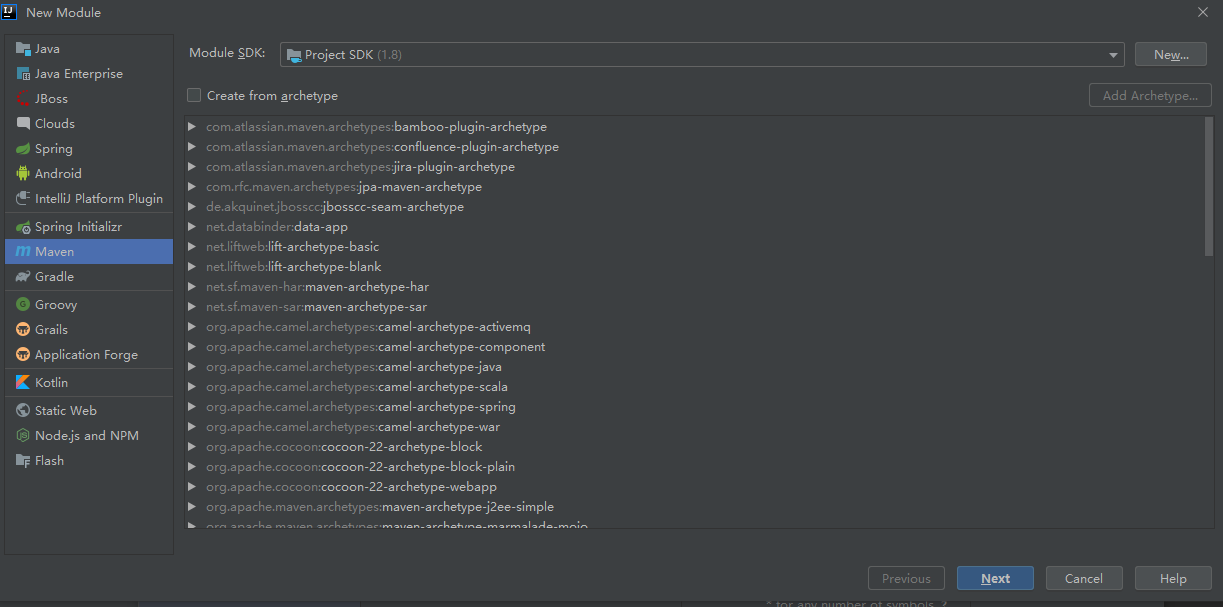Click the Grails icon
The width and height of the screenshot is (1223, 607).
pos(23,329)
